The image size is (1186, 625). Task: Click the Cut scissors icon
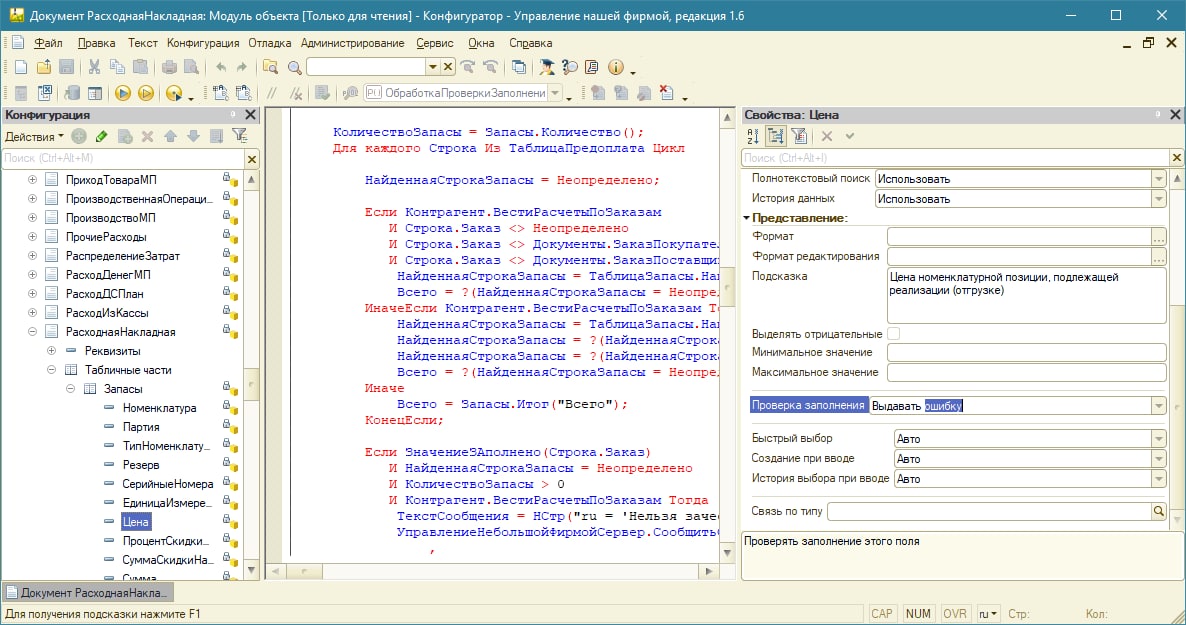pyautogui.click(x=94, y=67)
